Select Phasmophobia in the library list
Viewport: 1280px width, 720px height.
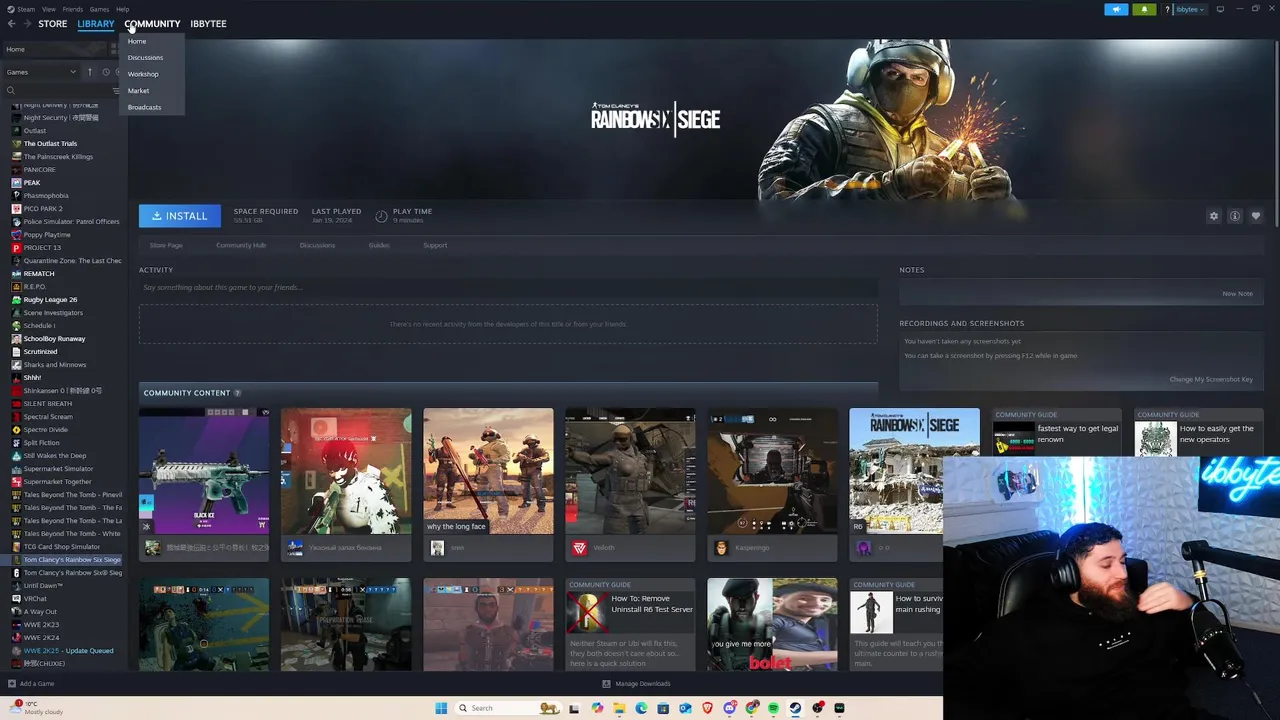[46, 196]
